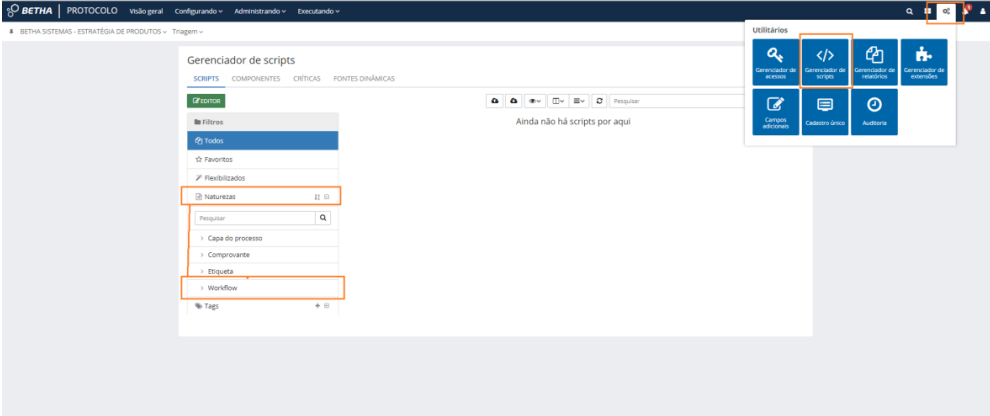Select the Flexibilizados filter
This screenshot has height=416, width=990.
224,178
